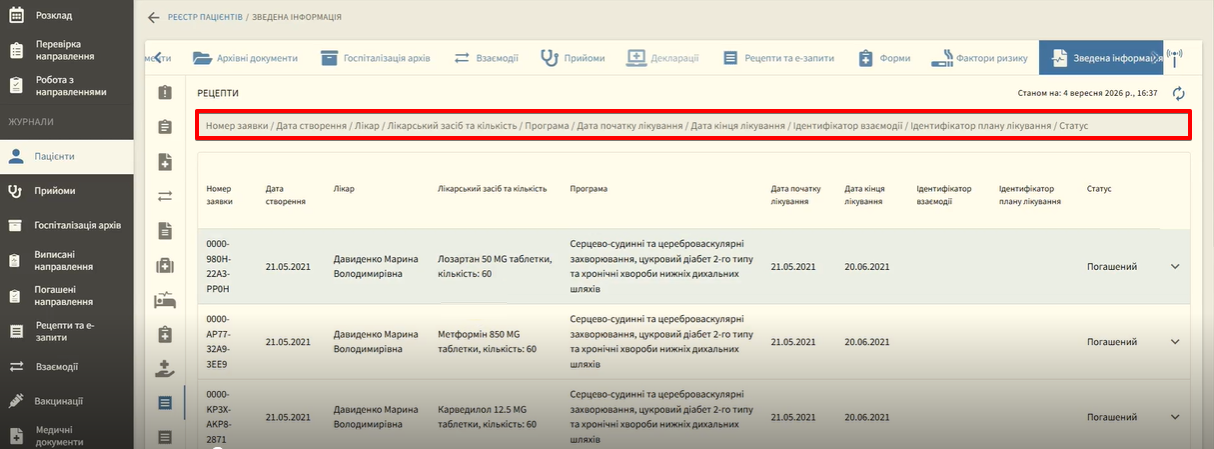Click the Реєстр пацієнтів breadcrumb link
This screenshot has height=449, width=1214.
[x=204, y=18]
